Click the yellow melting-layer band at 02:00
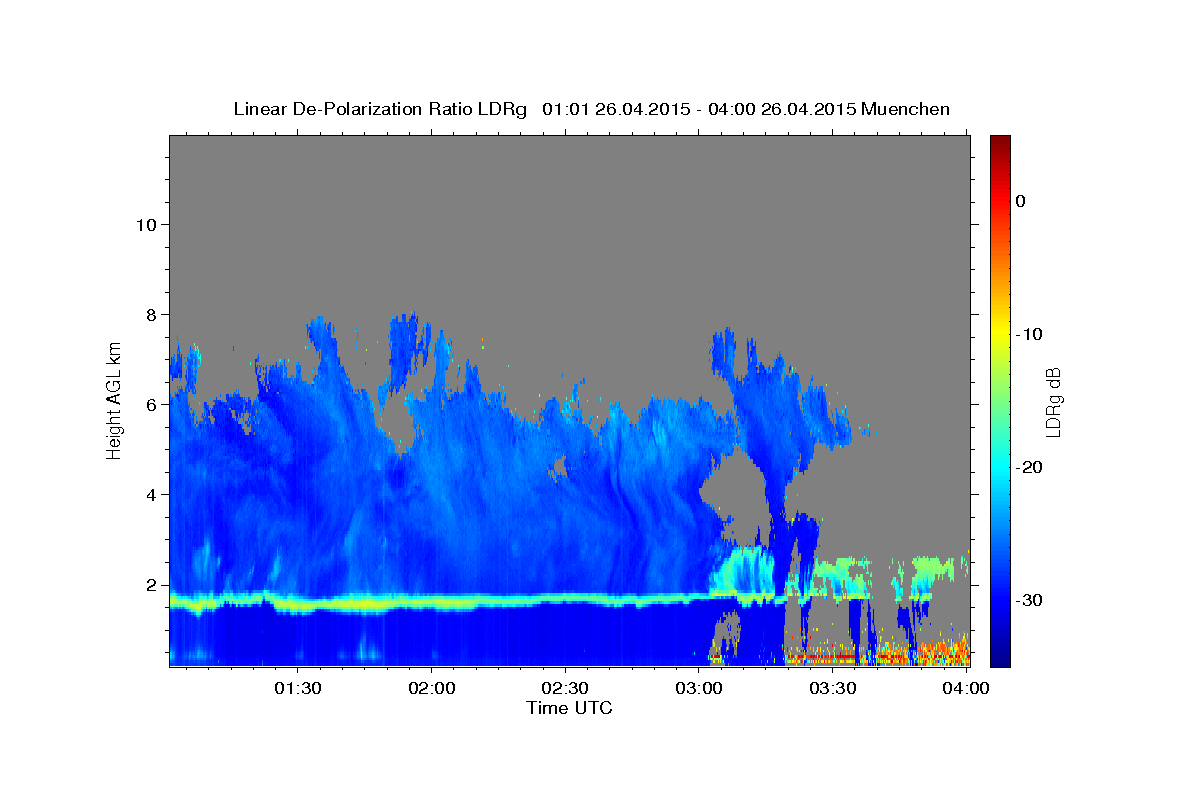This screenshot has height=800, width=1200. point(432,603)
